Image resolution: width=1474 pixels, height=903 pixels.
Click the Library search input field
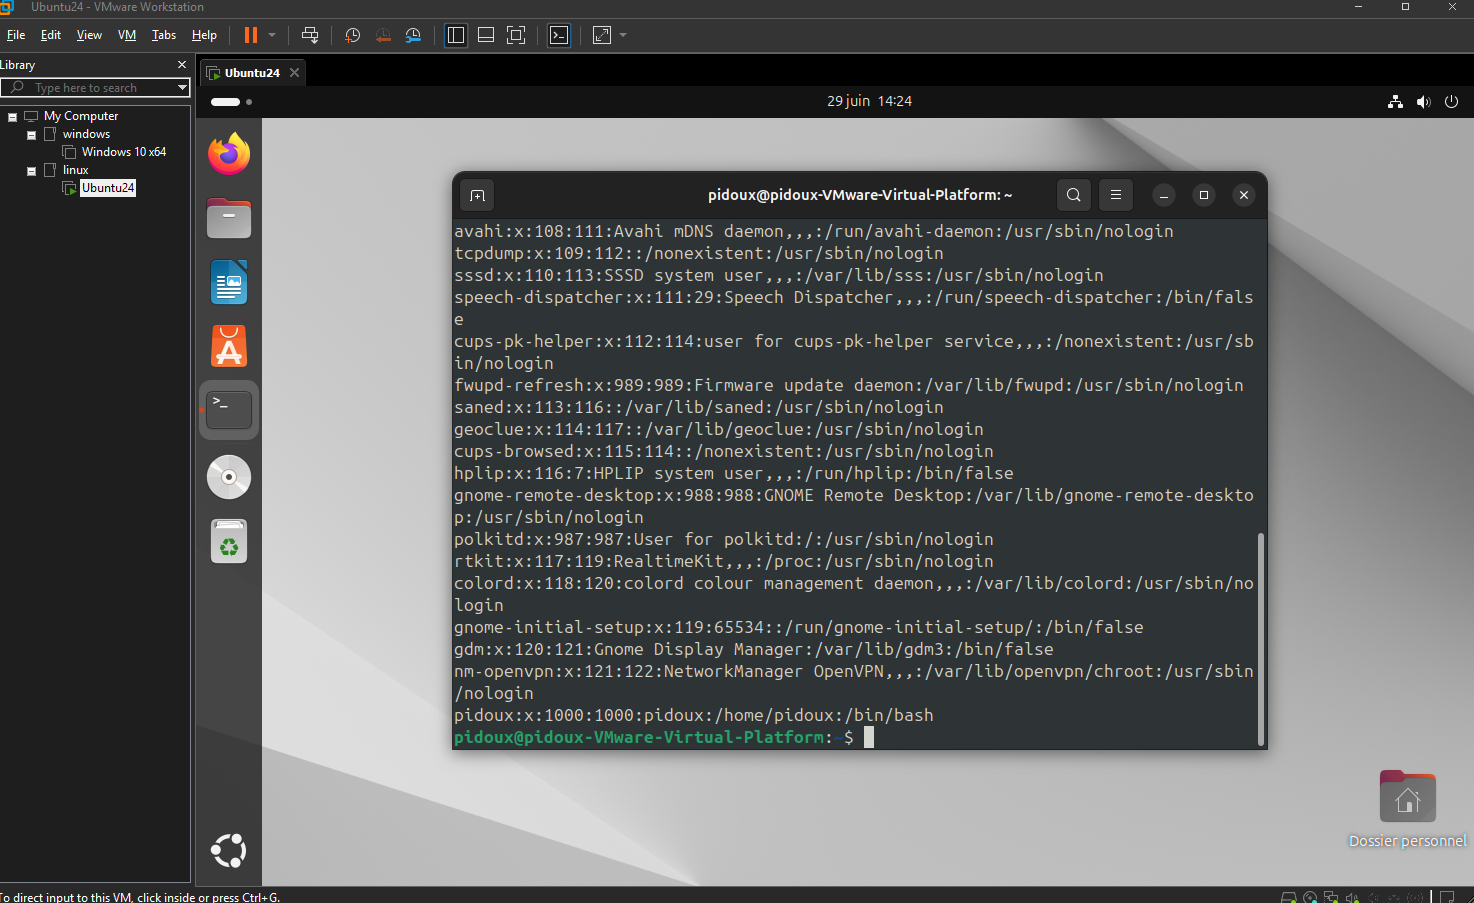pyautogui.click(x=95, y=88)
